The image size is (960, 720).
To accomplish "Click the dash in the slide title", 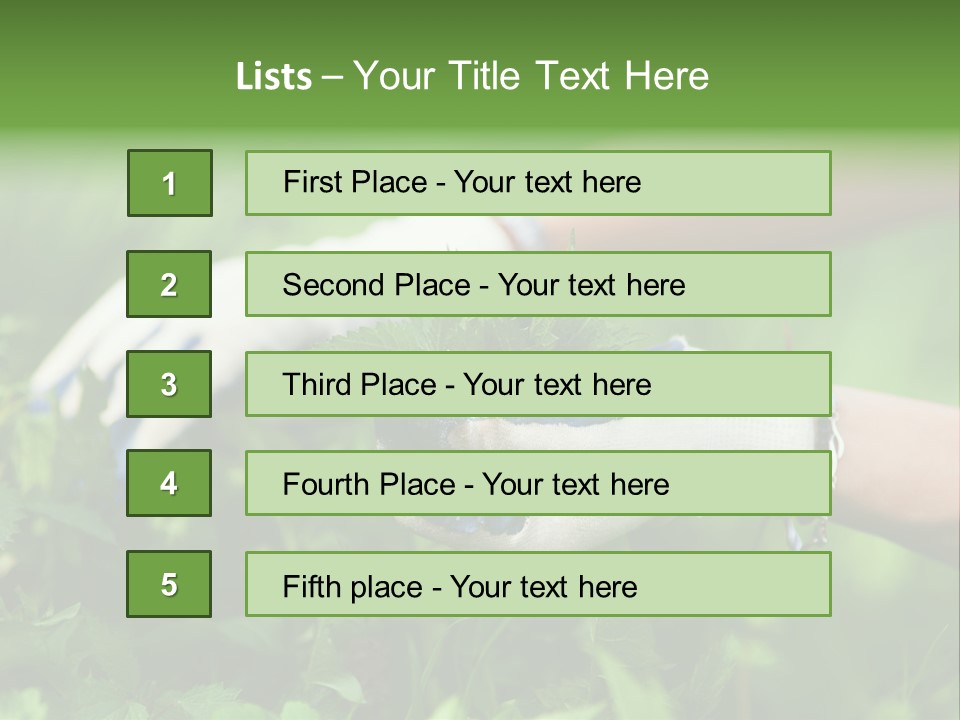I will coord(332,77).
